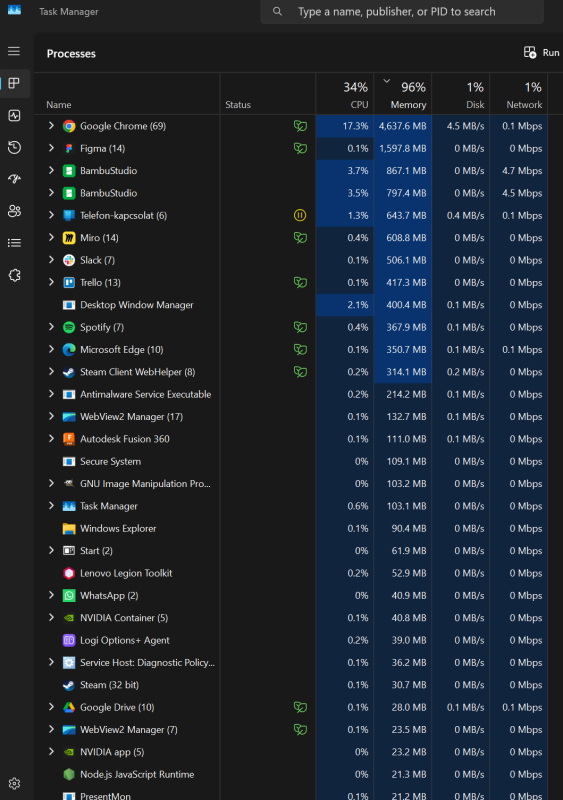Click the efficiency mode leaf for Google Chrome
Screen dimensions: 563x800
[x=300, y=126]
